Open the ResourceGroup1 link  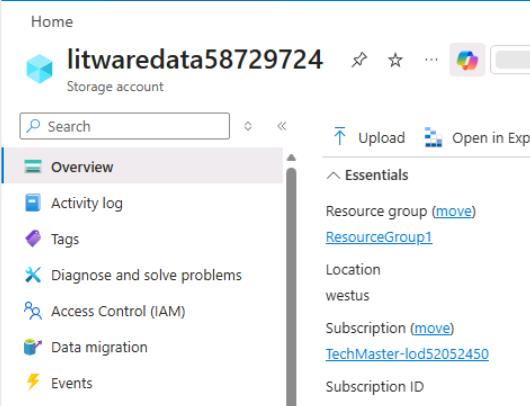click(379, 237)
